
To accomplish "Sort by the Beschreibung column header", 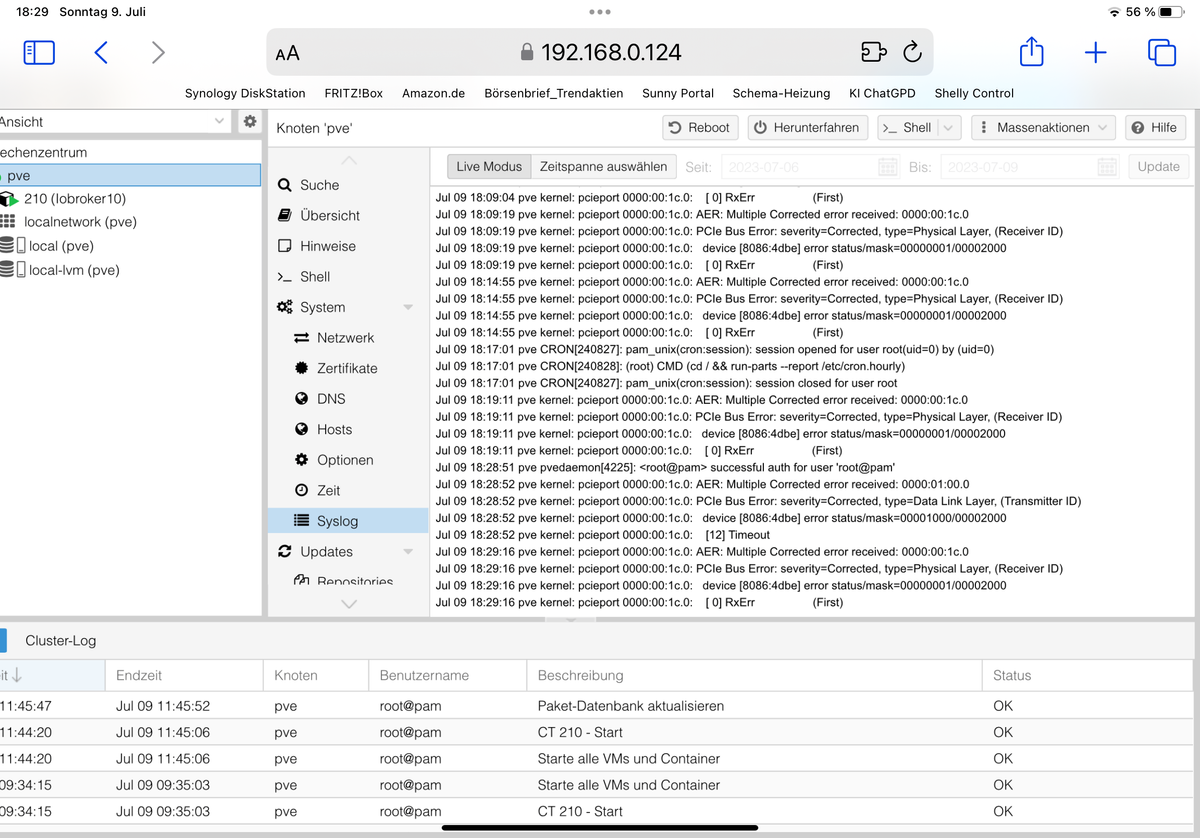I will coord(754,676).
